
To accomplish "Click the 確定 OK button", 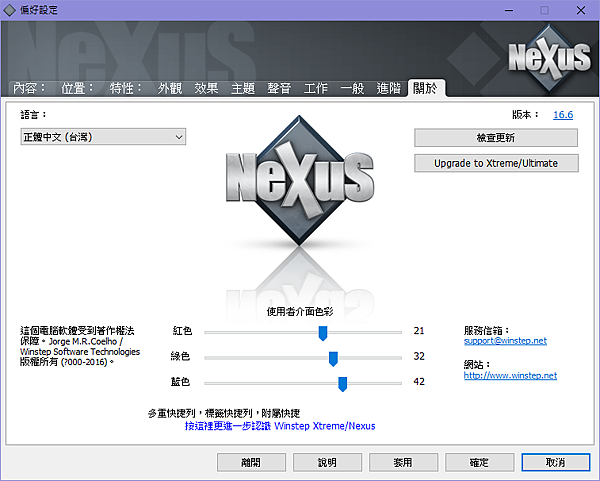I will 479,462.
